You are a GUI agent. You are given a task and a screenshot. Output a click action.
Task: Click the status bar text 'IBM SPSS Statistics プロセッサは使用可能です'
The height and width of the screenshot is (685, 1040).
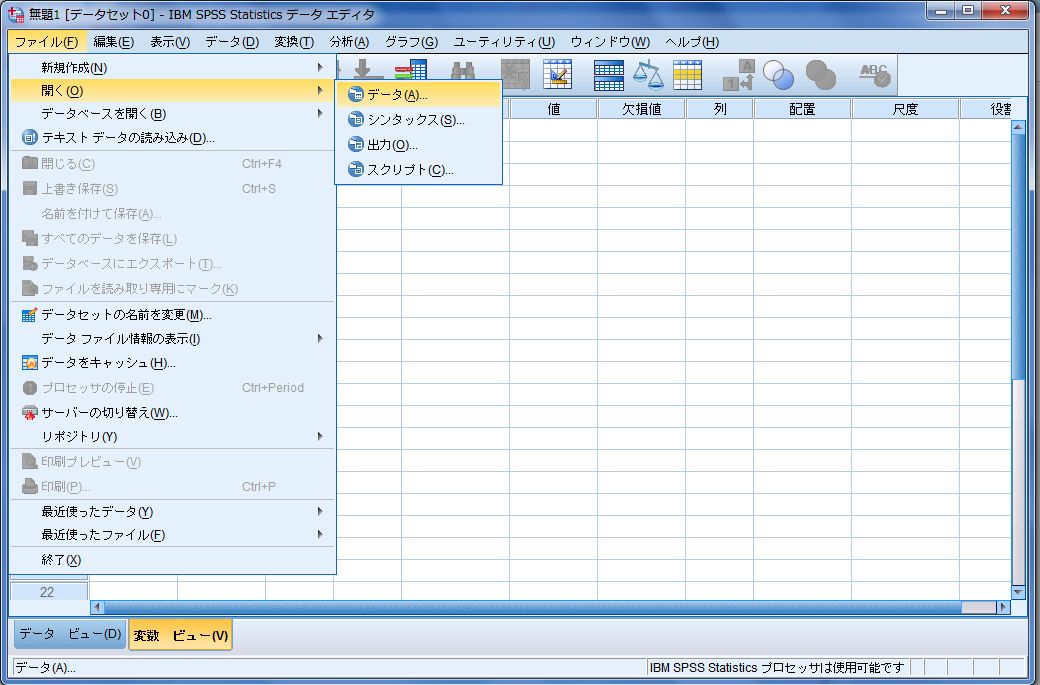(x=777, y=667)
